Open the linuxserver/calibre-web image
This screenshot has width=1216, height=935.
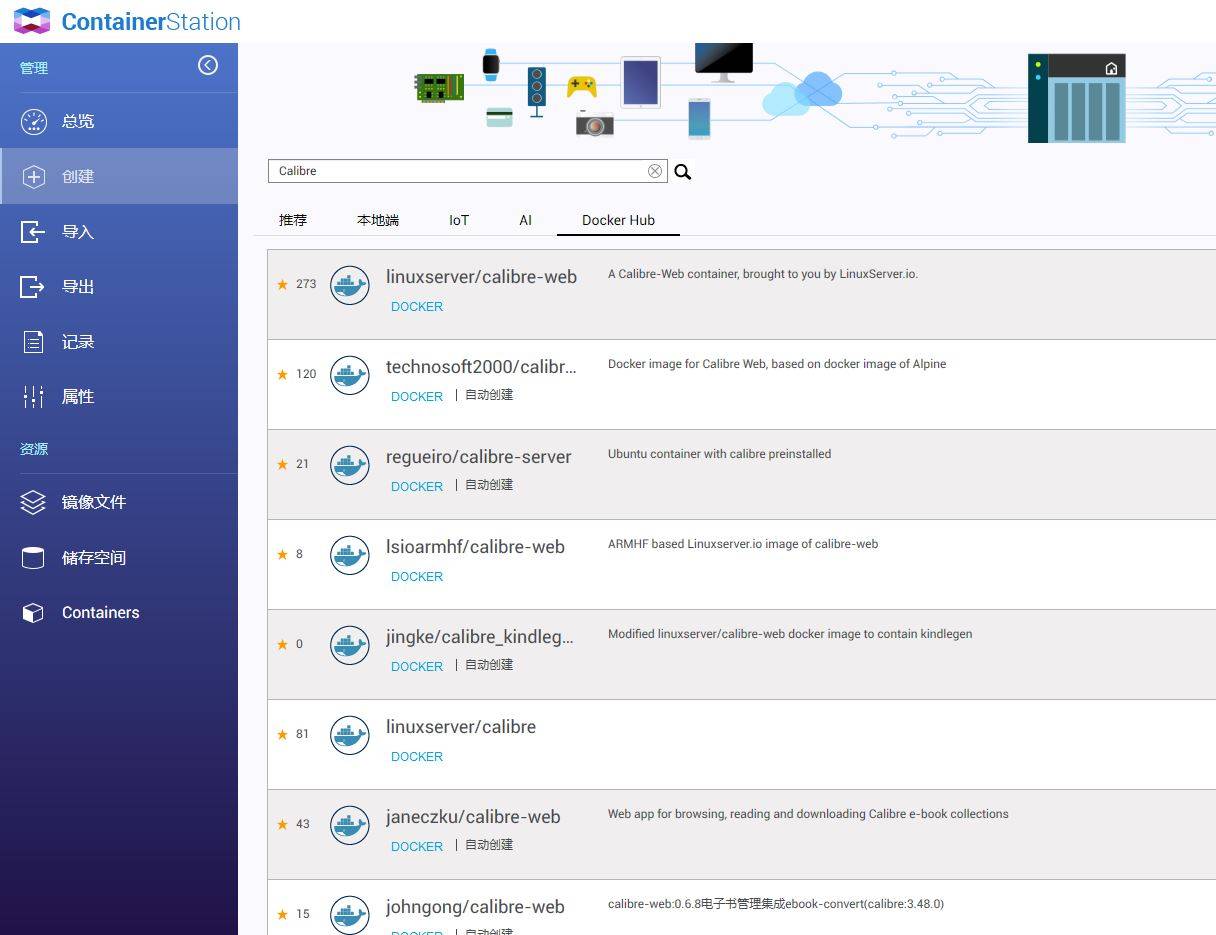coord(481,277)
